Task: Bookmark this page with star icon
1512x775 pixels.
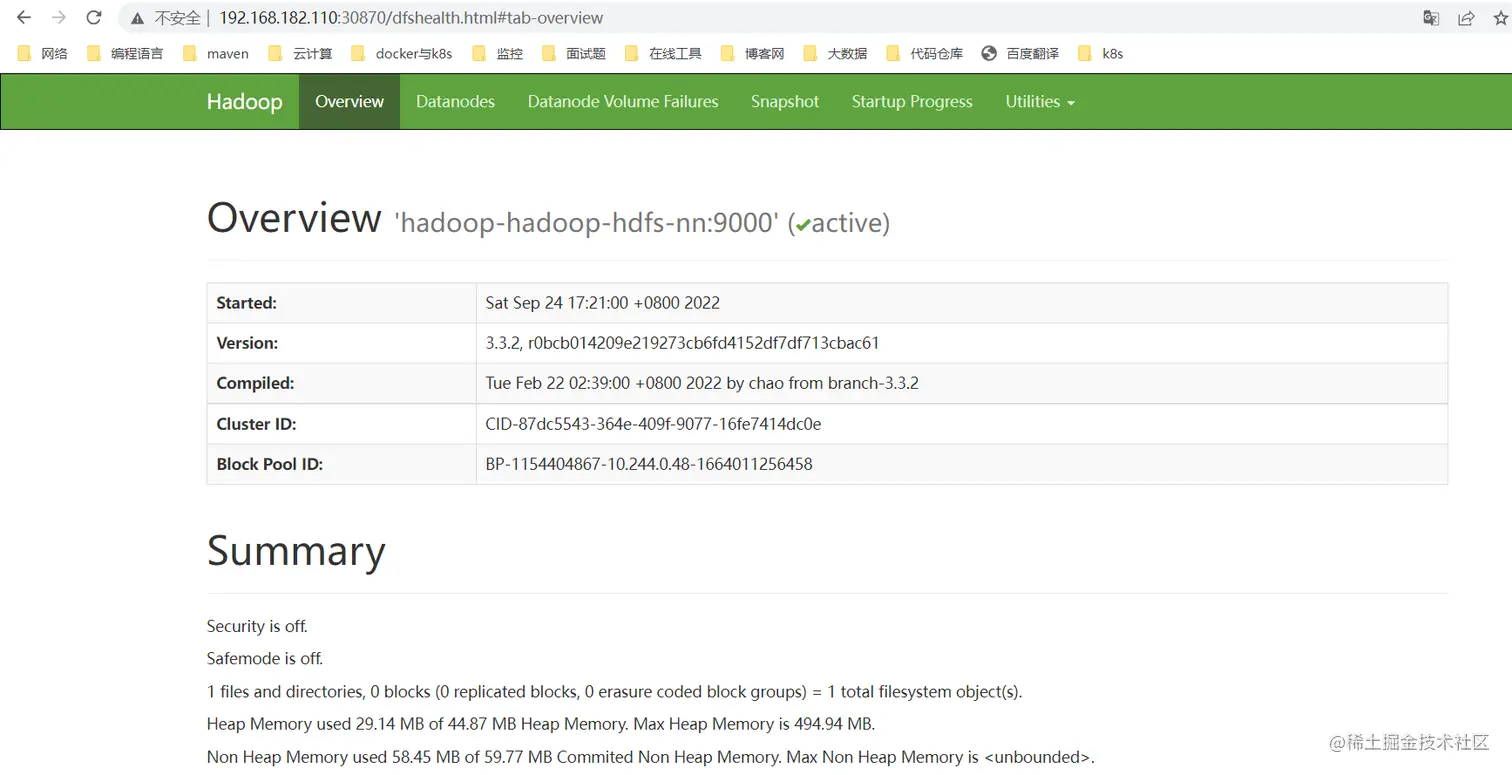Action: click(1500, 18)
